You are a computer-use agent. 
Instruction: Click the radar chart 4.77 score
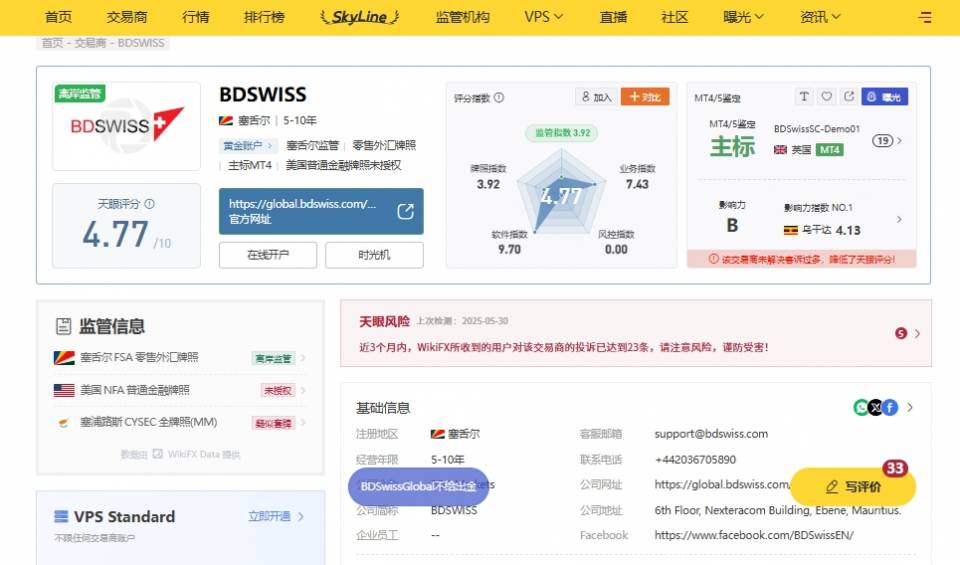[561, 196]
